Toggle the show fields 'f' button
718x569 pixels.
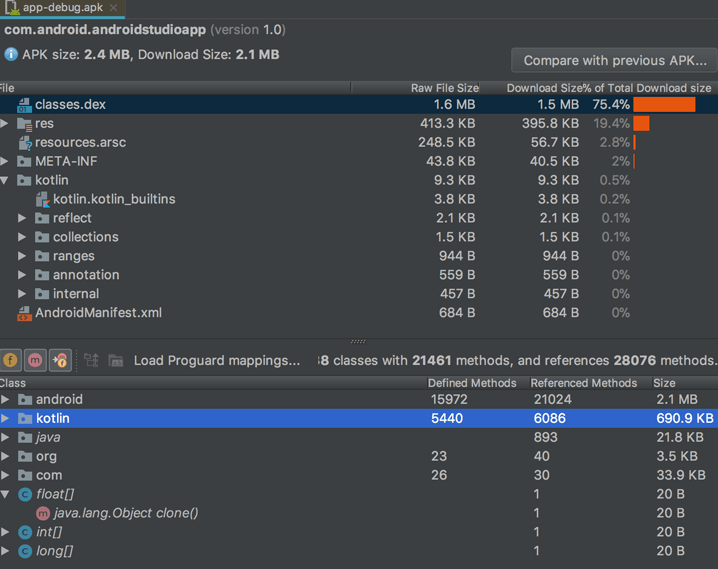11,360
